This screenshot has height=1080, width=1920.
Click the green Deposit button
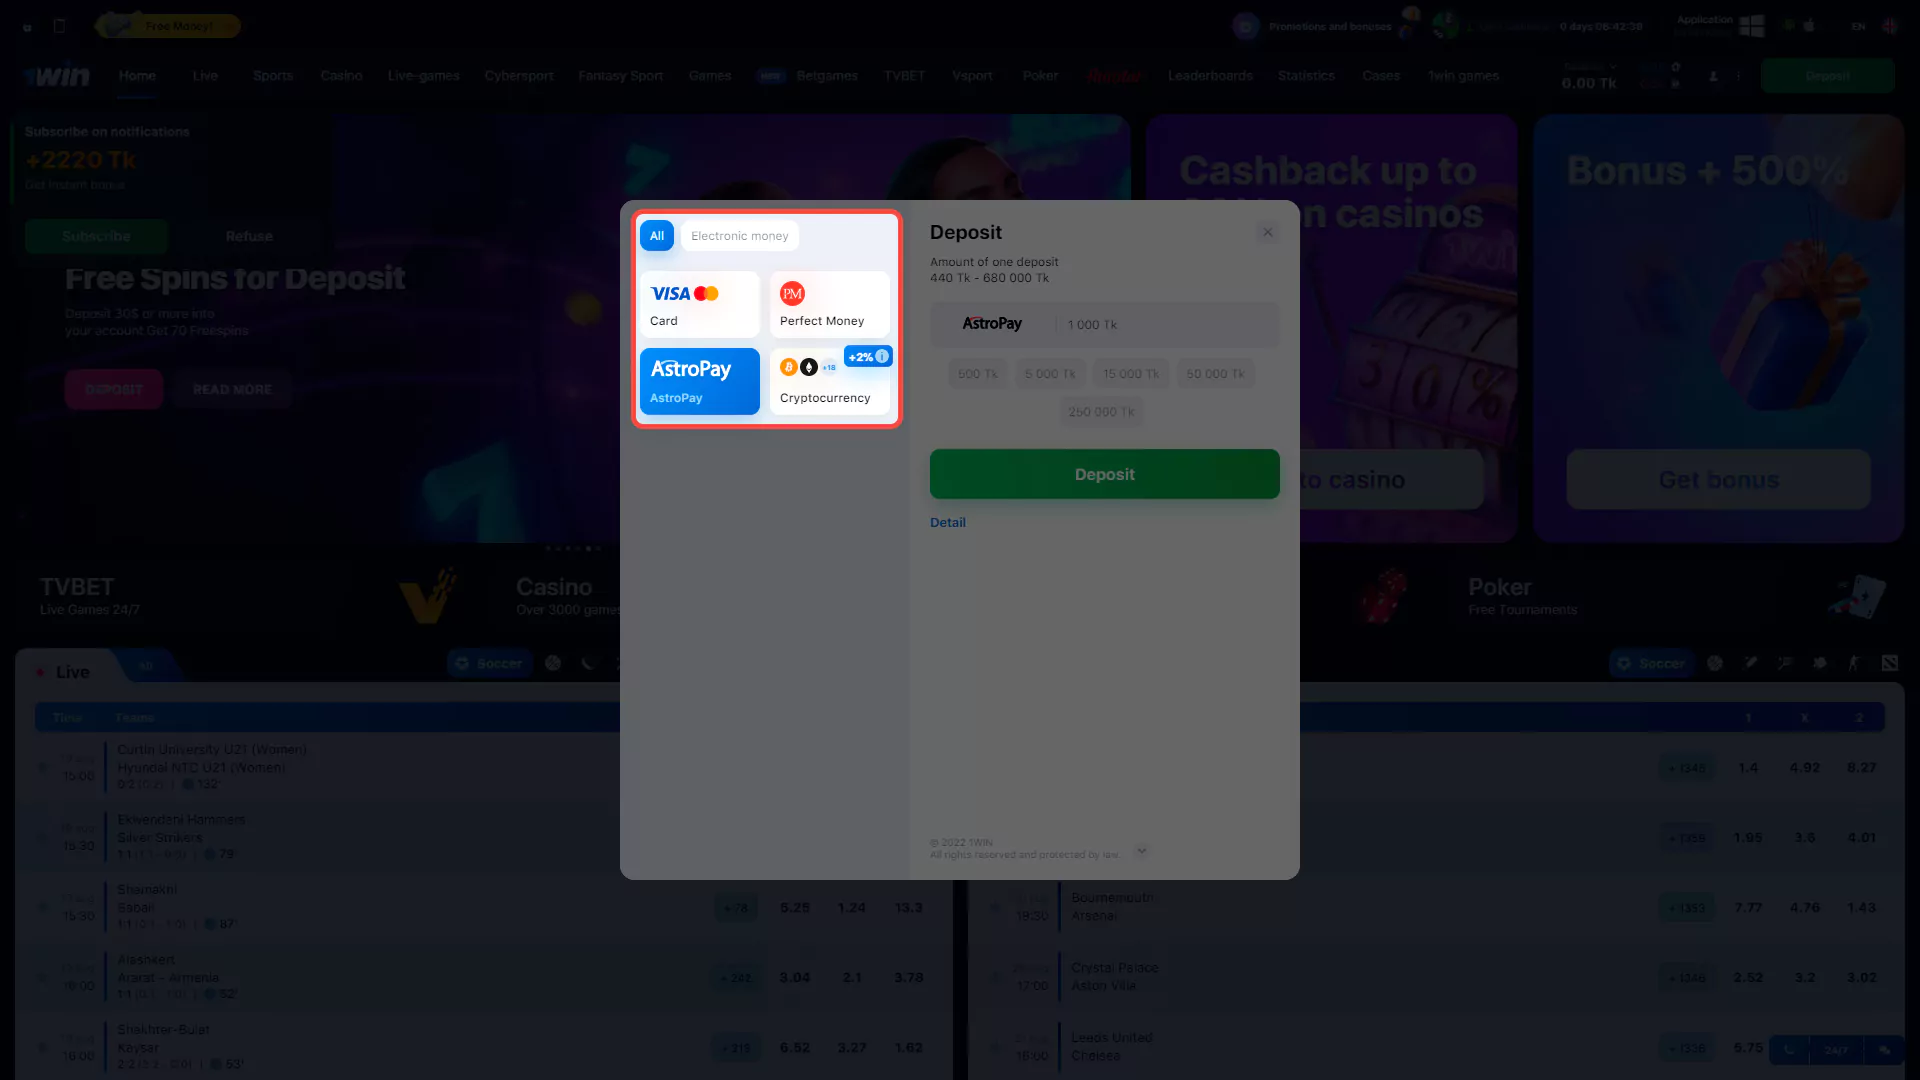[x=1105, y=473]
